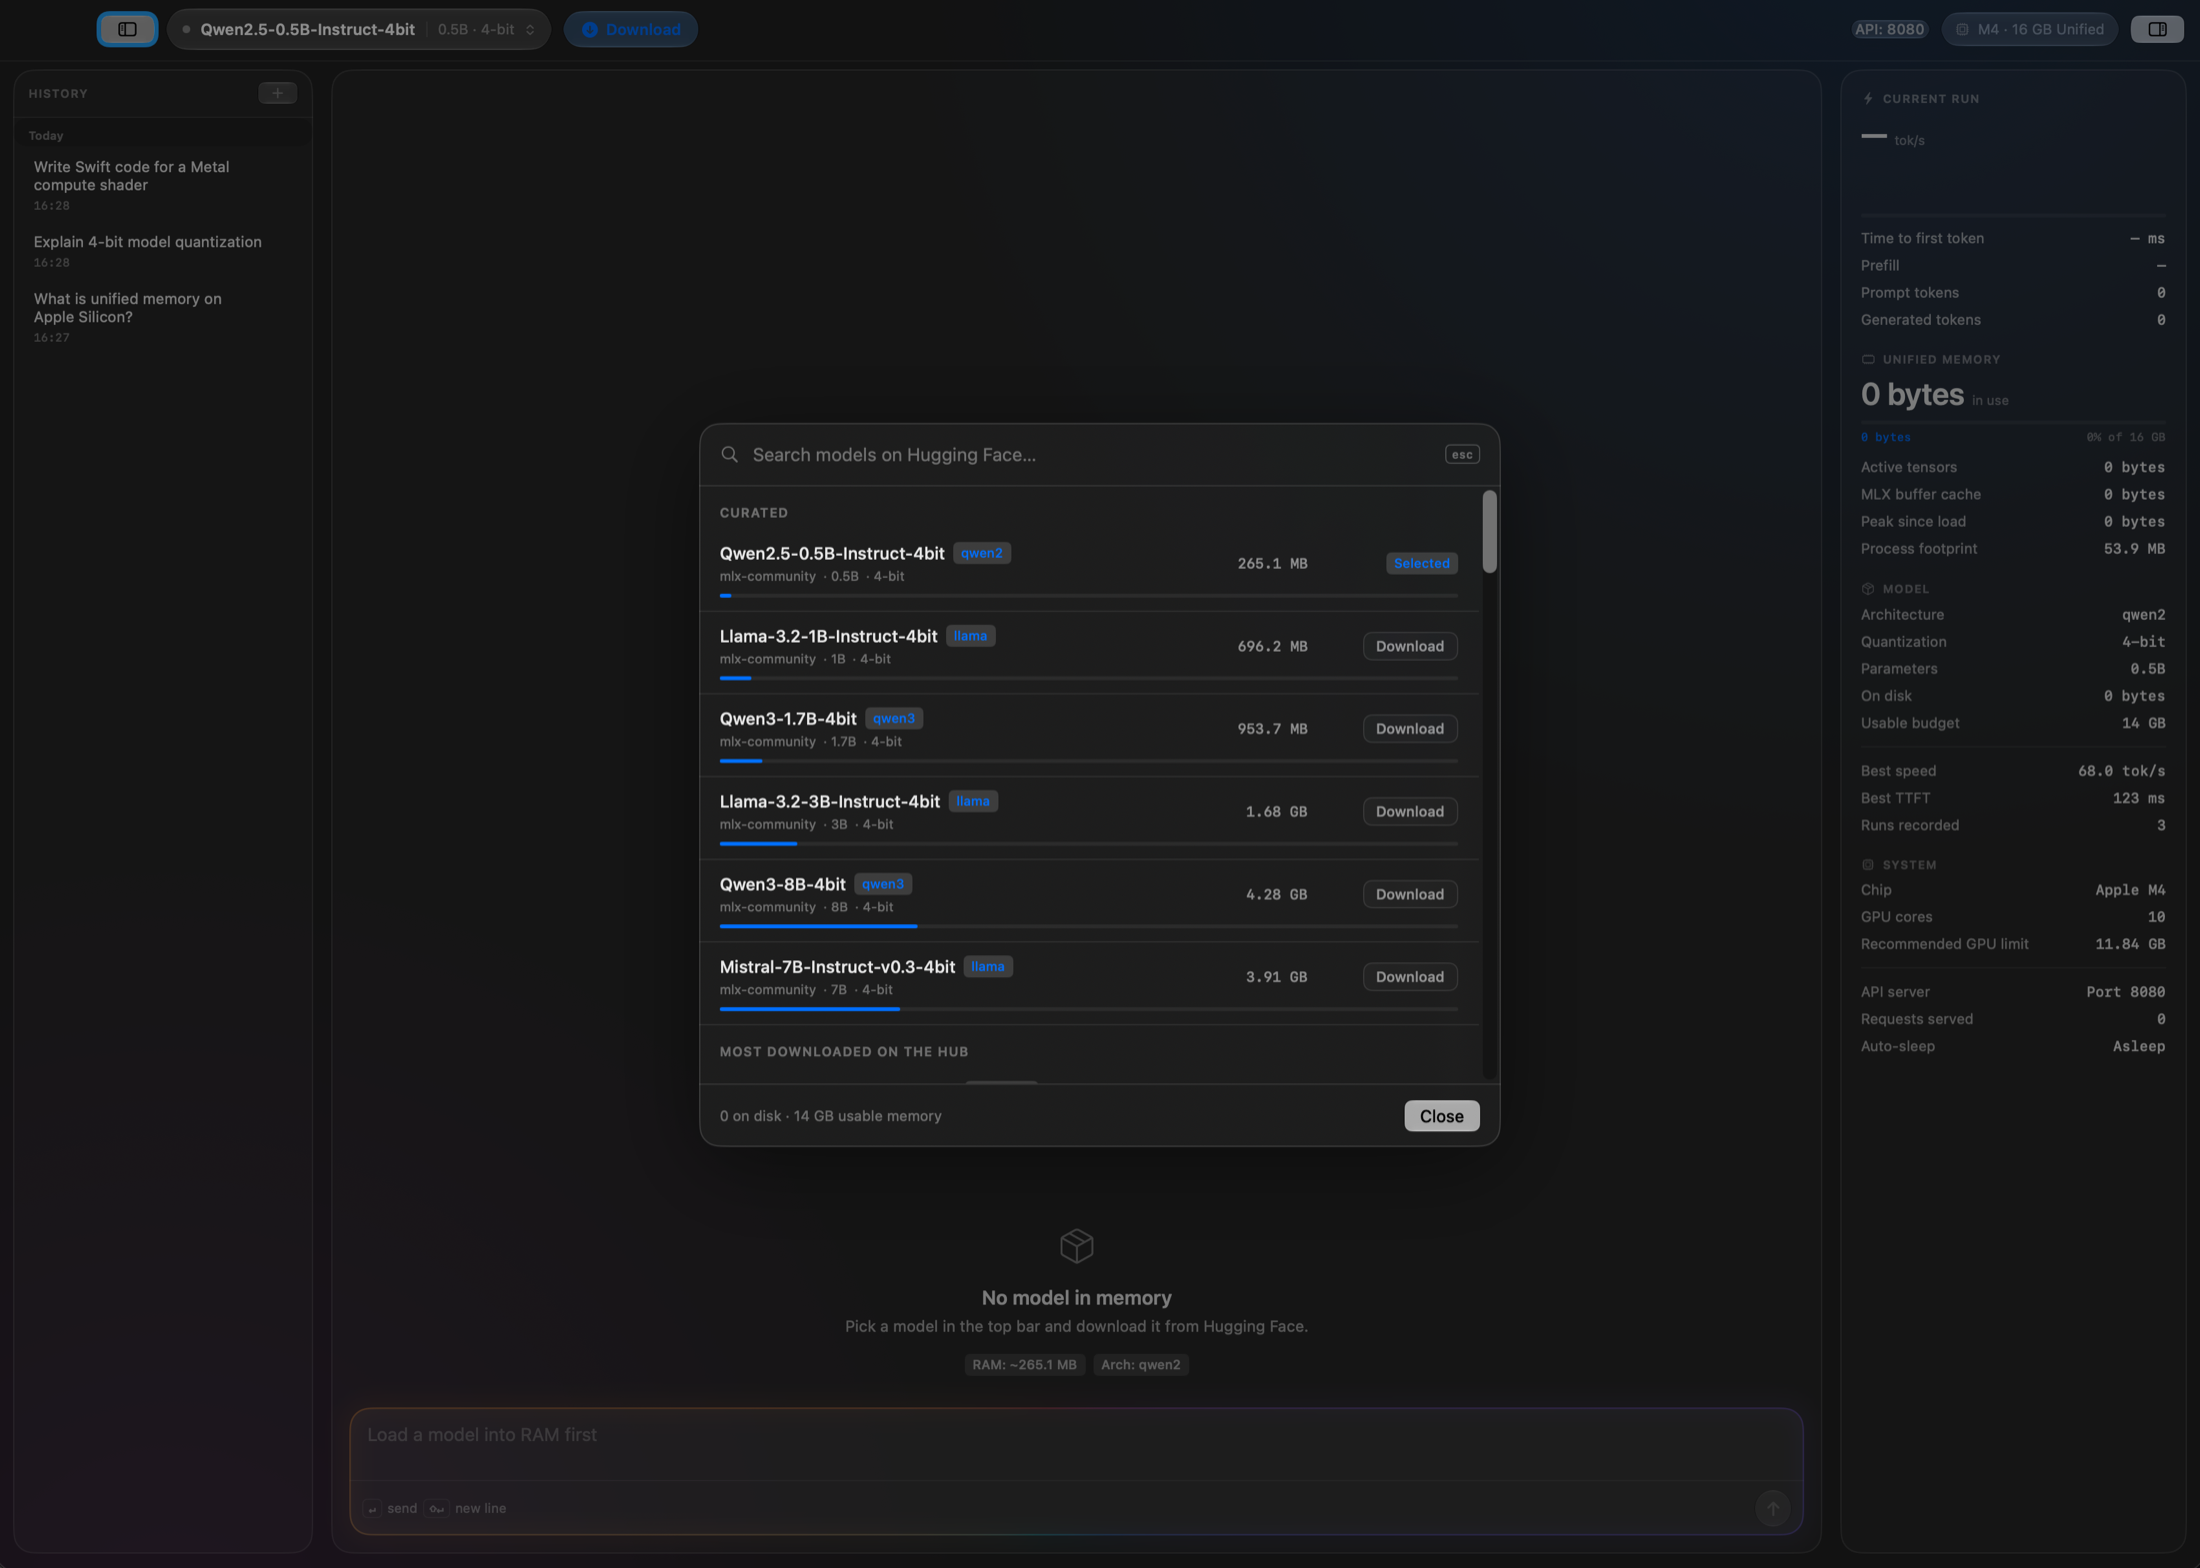
Task: Open history item Write Swift code for Metal shader
Action: pyautogui.click(x=162, y=185)
